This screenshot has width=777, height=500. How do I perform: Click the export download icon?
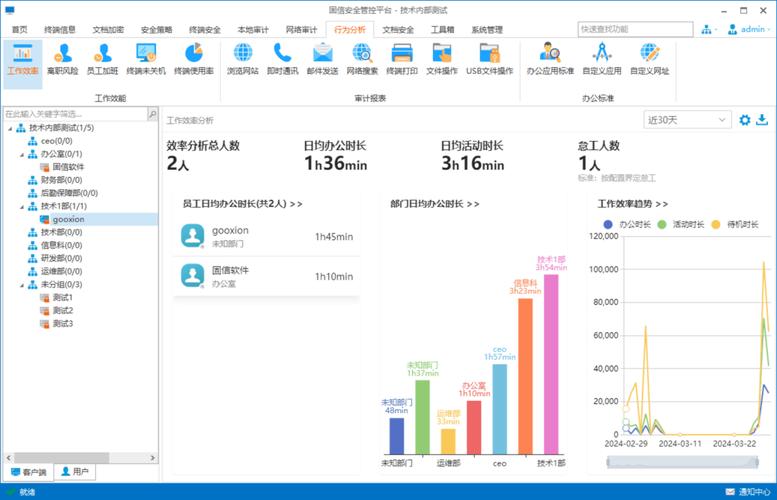[762, 120]
